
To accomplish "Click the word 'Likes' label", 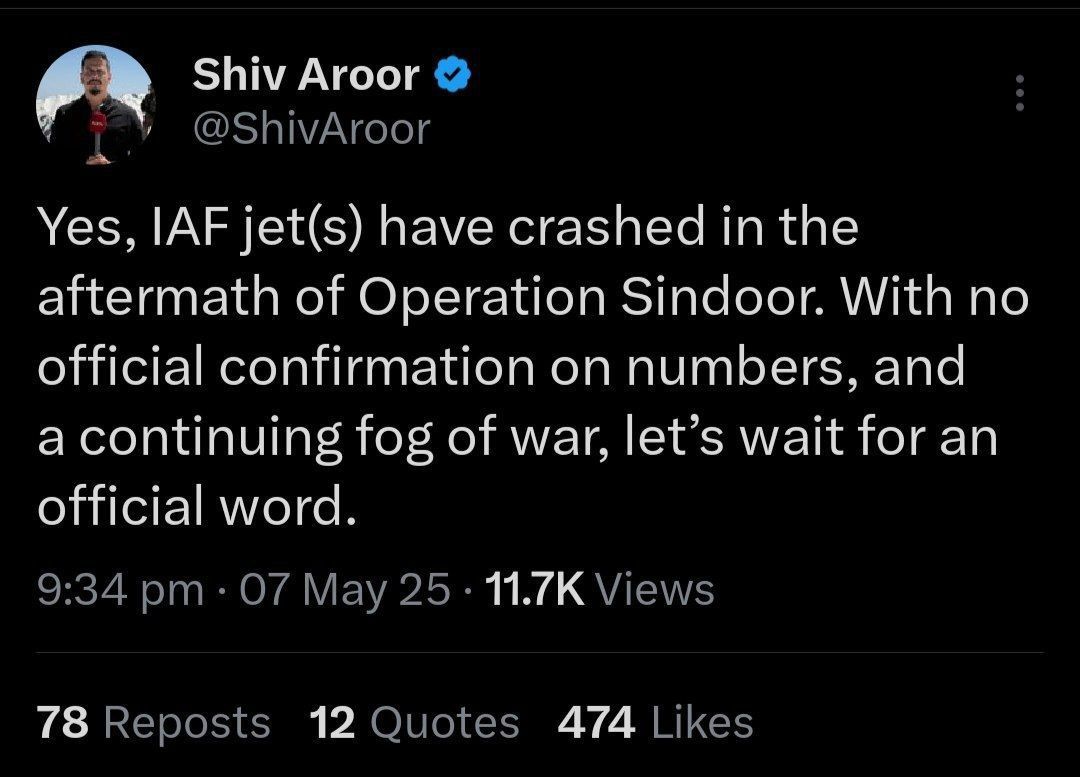I will [x=702, y=723].
